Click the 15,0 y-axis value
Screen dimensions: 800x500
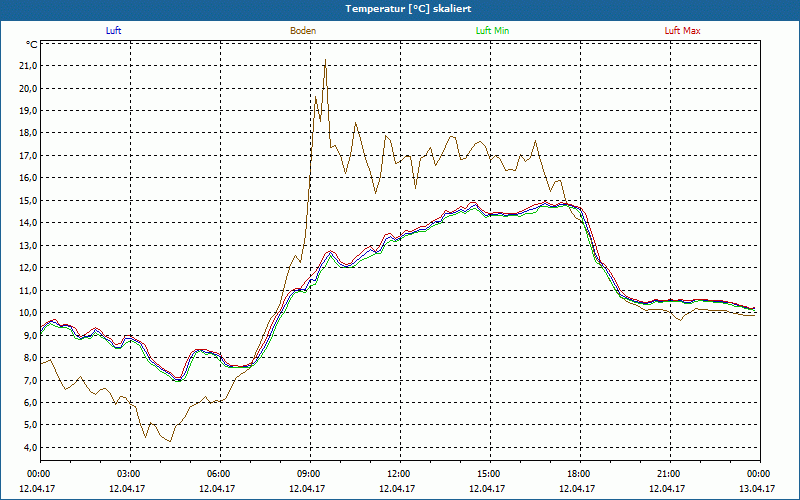29,201
